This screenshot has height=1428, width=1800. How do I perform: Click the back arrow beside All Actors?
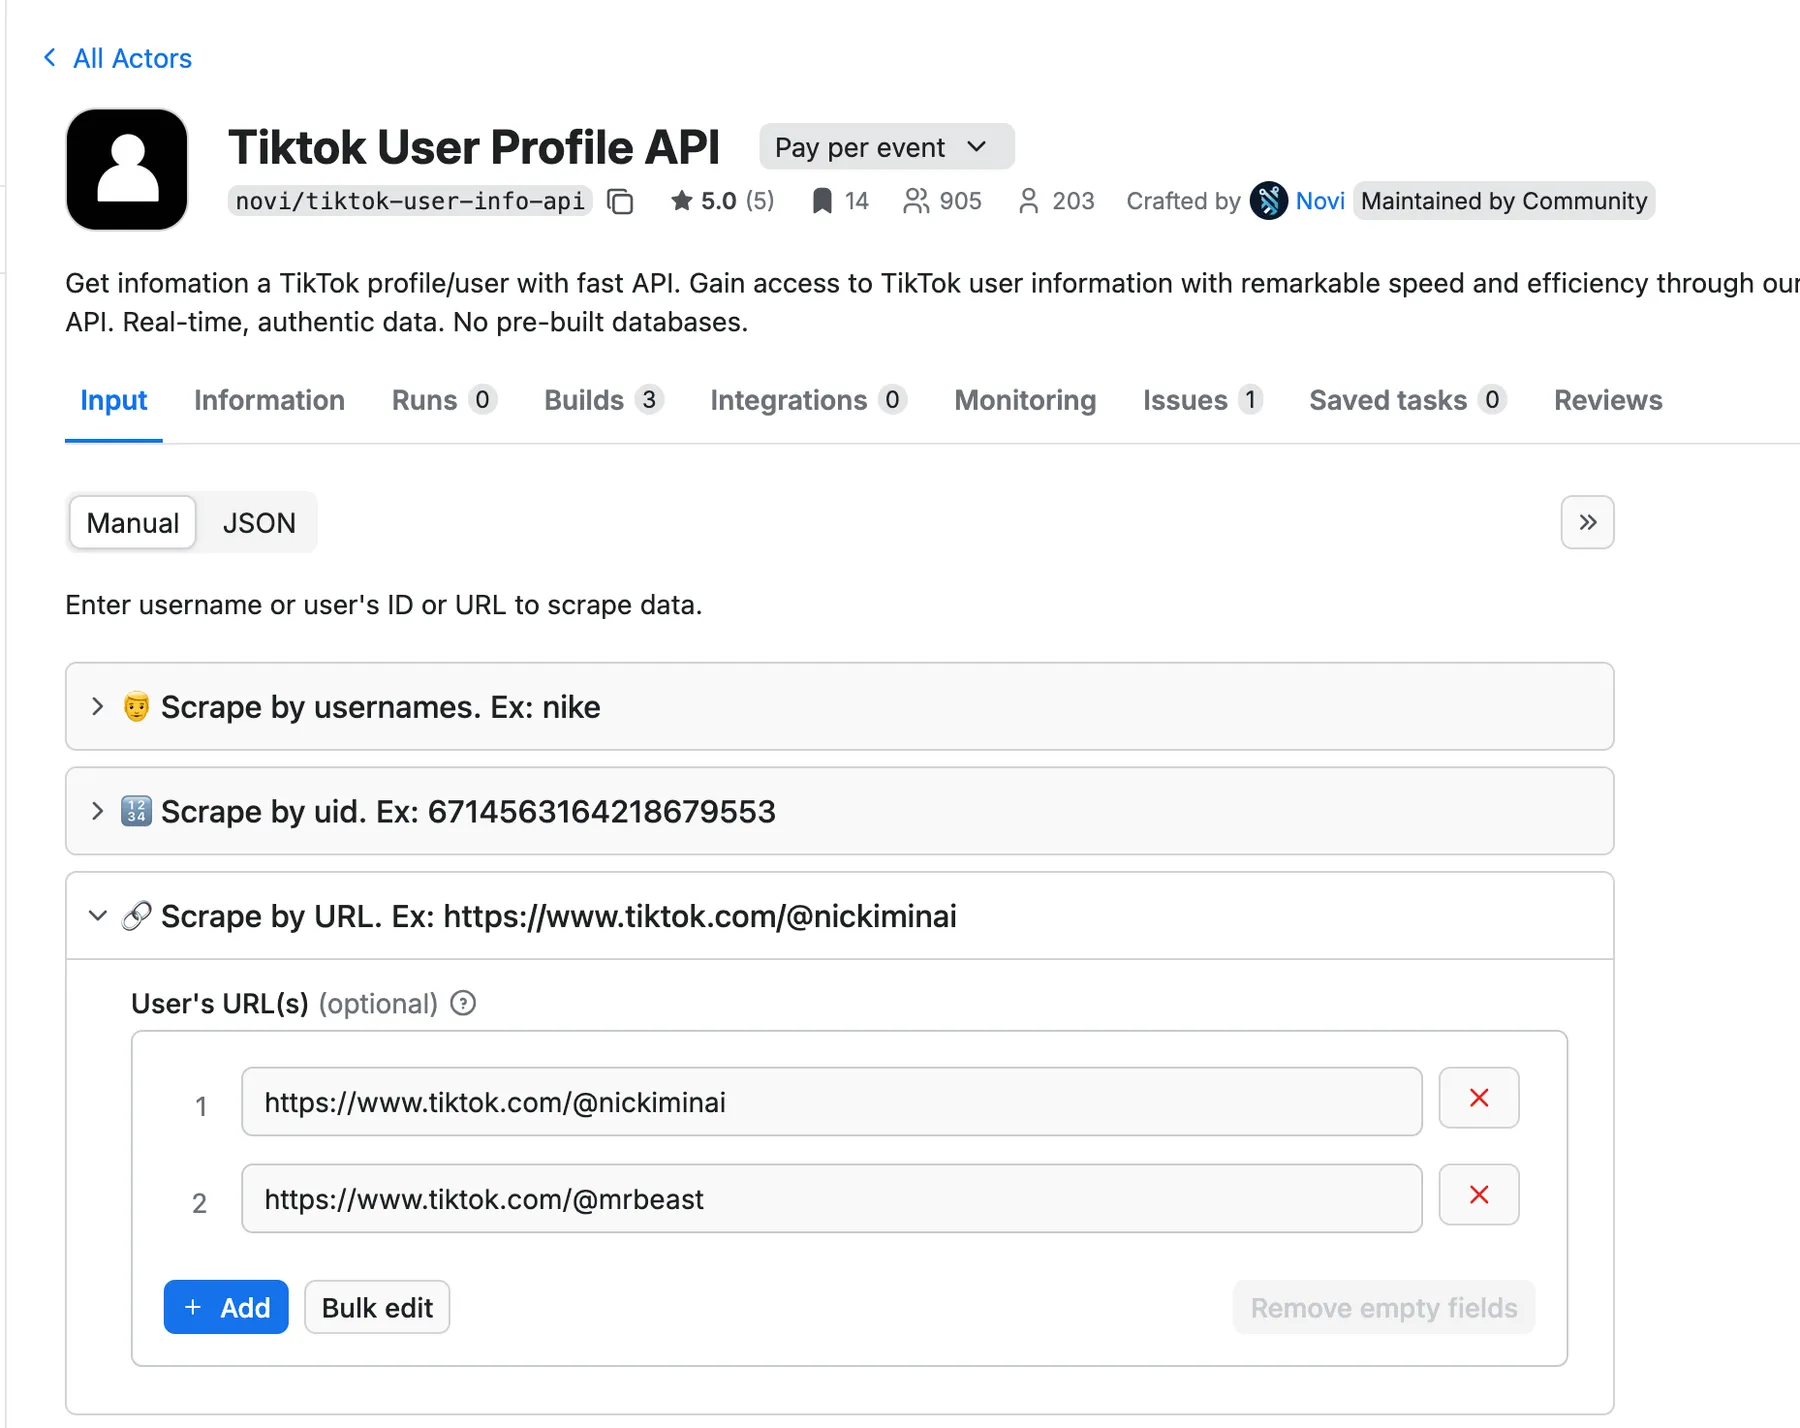(x=50, y=58)
